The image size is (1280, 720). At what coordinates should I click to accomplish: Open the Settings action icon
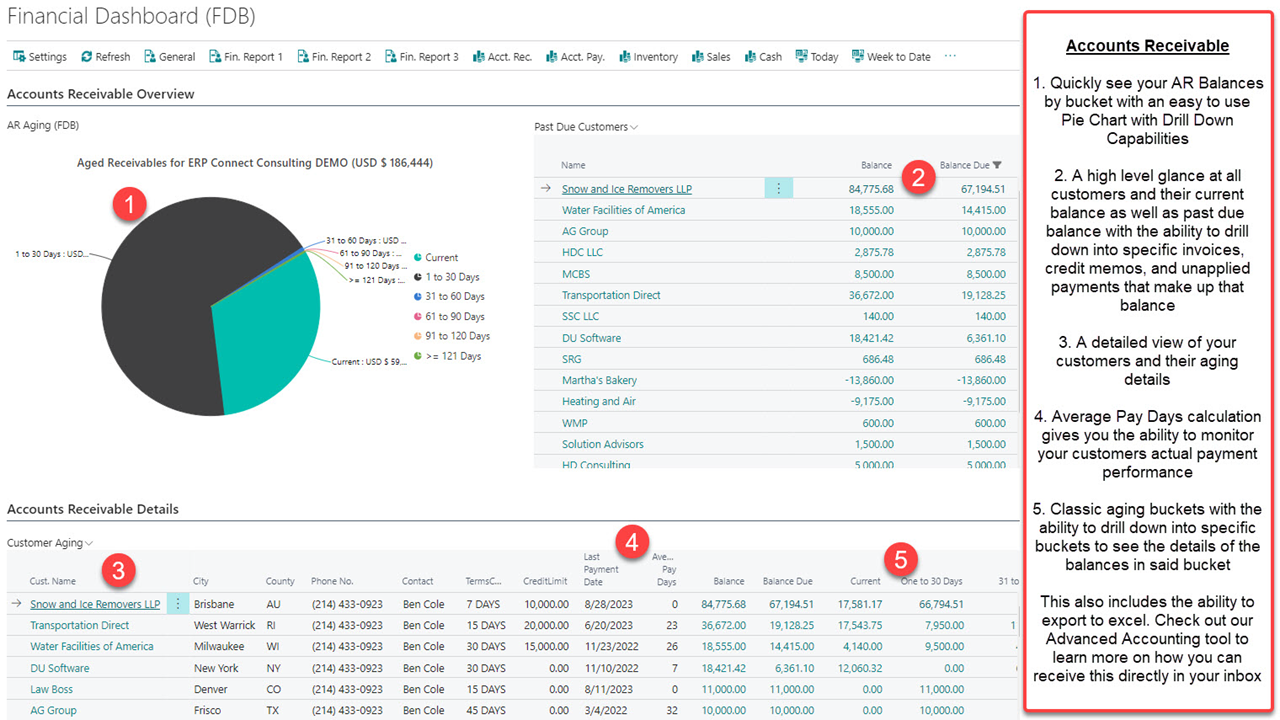[19, 57]
